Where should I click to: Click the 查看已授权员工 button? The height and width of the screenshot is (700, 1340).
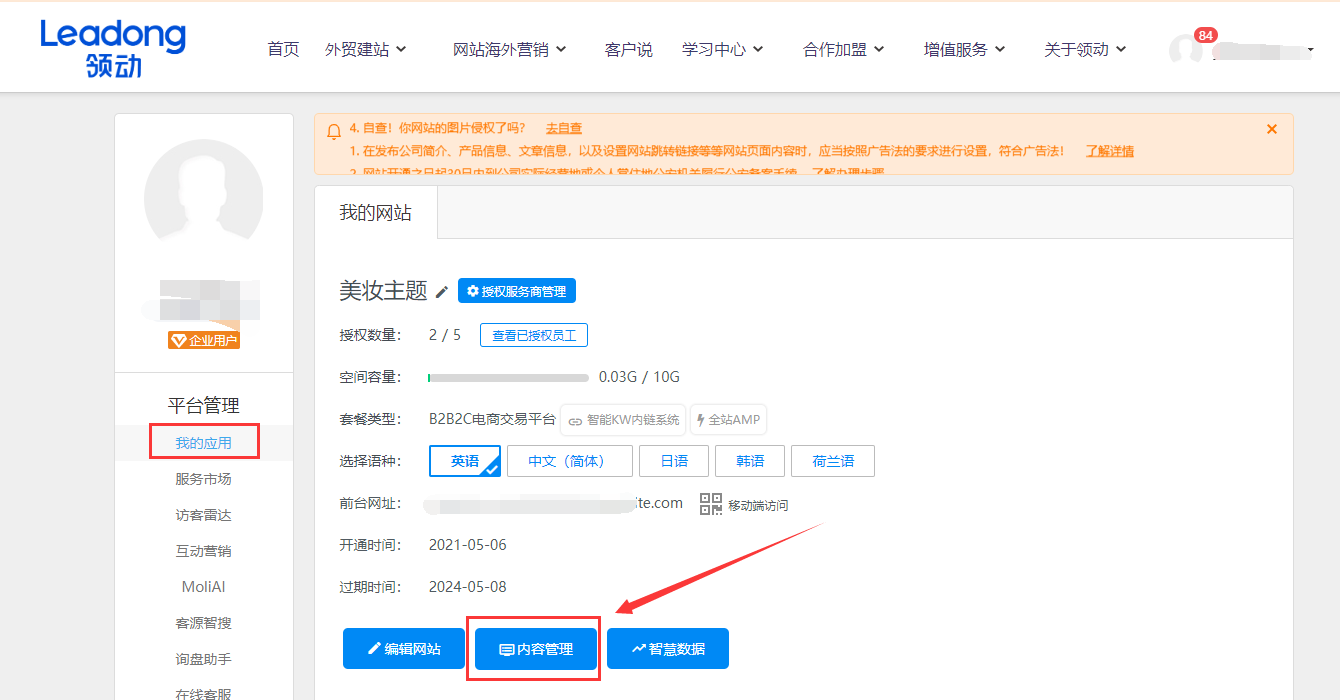click(533, 335)
